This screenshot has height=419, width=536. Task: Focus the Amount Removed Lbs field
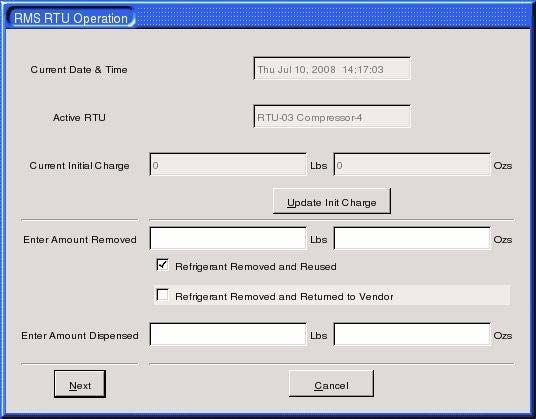[x=228, y=238]
